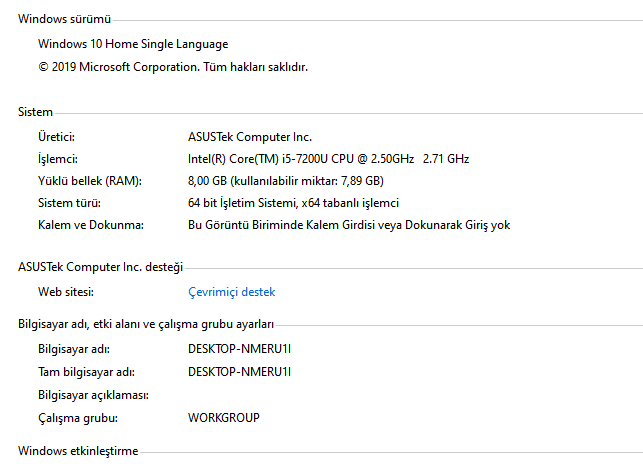Click the Windows sürümü section heading
643x466 pixels.
[64, 19]
